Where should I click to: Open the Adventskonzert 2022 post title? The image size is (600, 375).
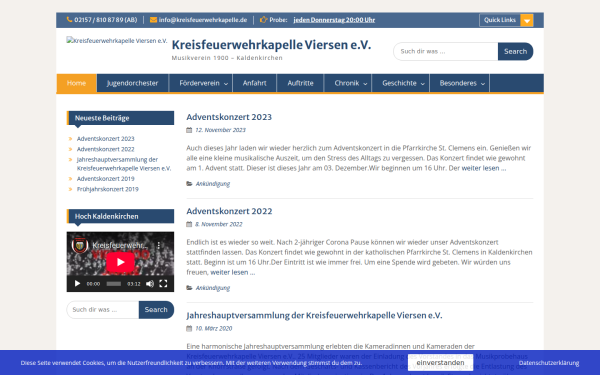point(229,211)
